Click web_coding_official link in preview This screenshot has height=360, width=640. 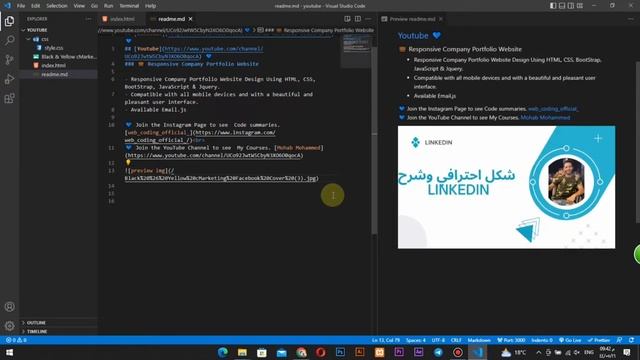click(x=553, y=109)
